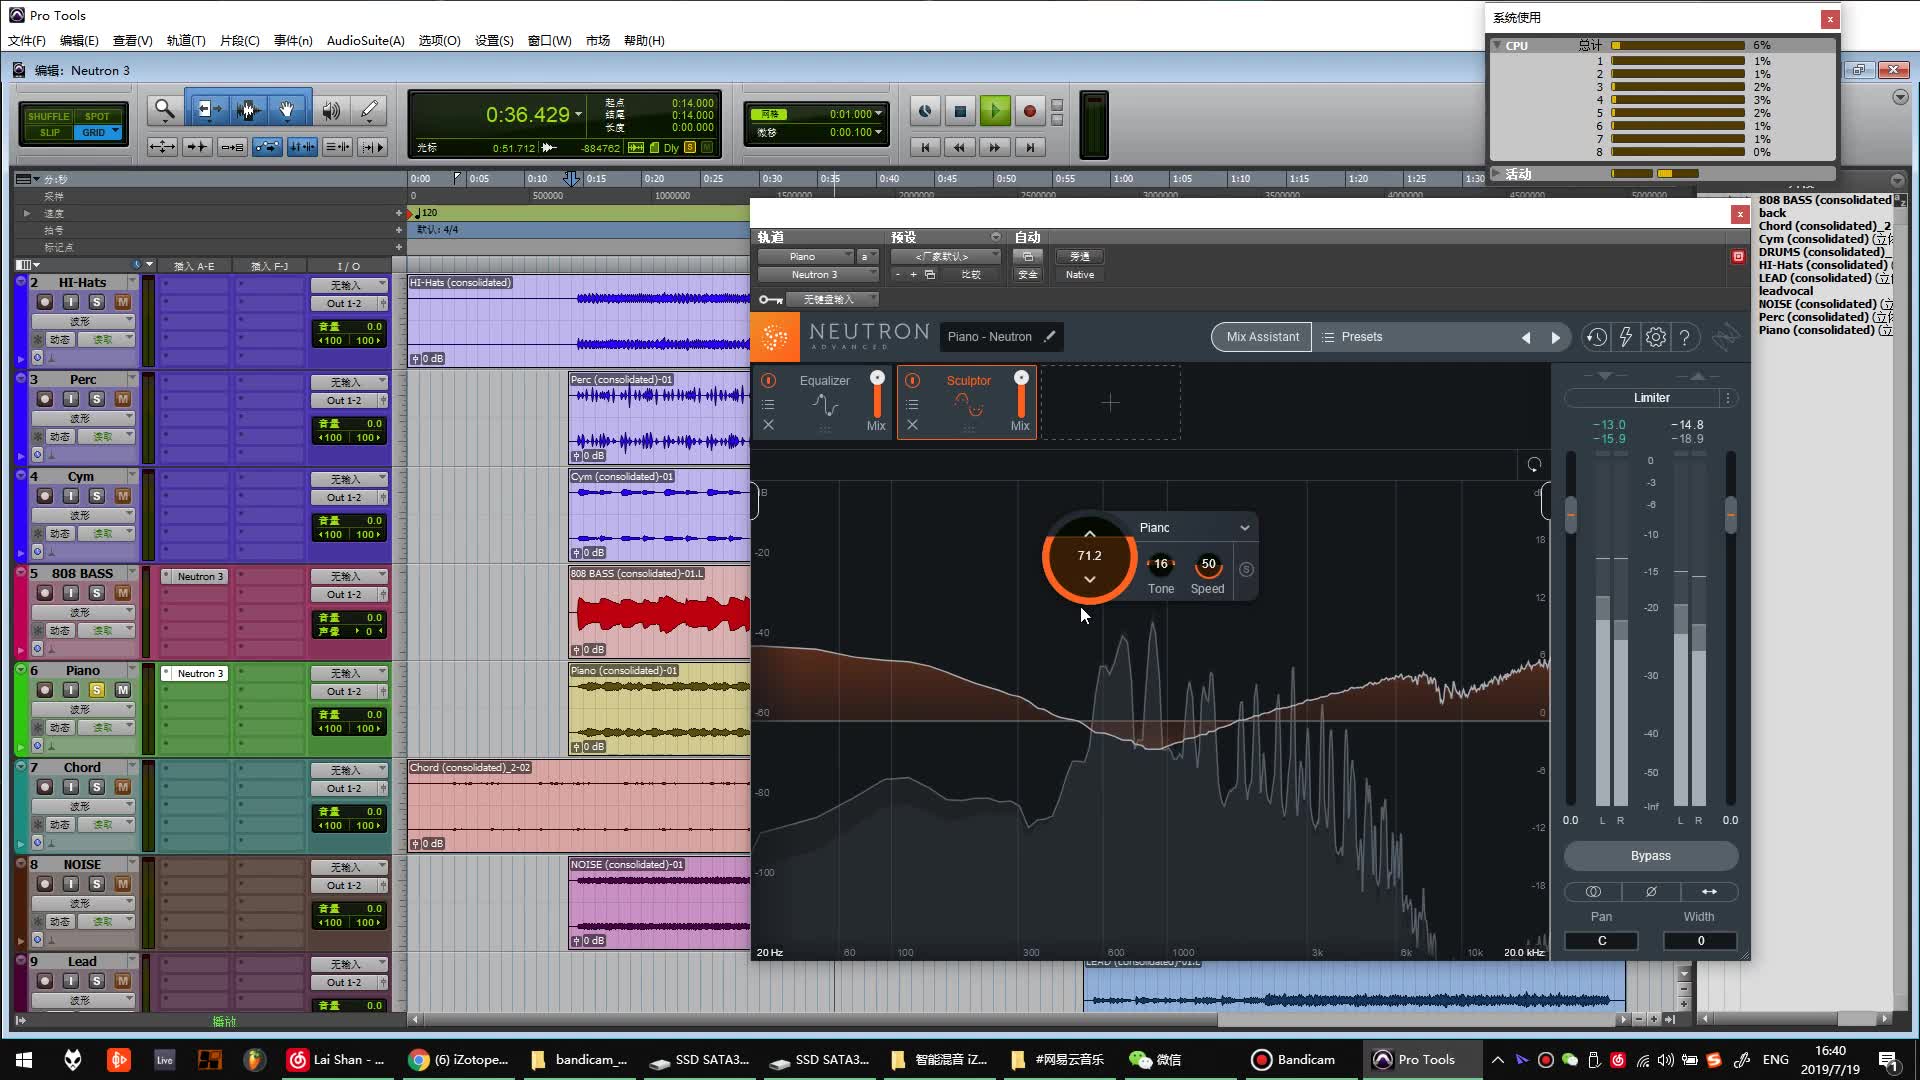Screen dimensions: 1920x1080
Task: Open main counter format dropdown arrow
Action: (x=578, y=115)
